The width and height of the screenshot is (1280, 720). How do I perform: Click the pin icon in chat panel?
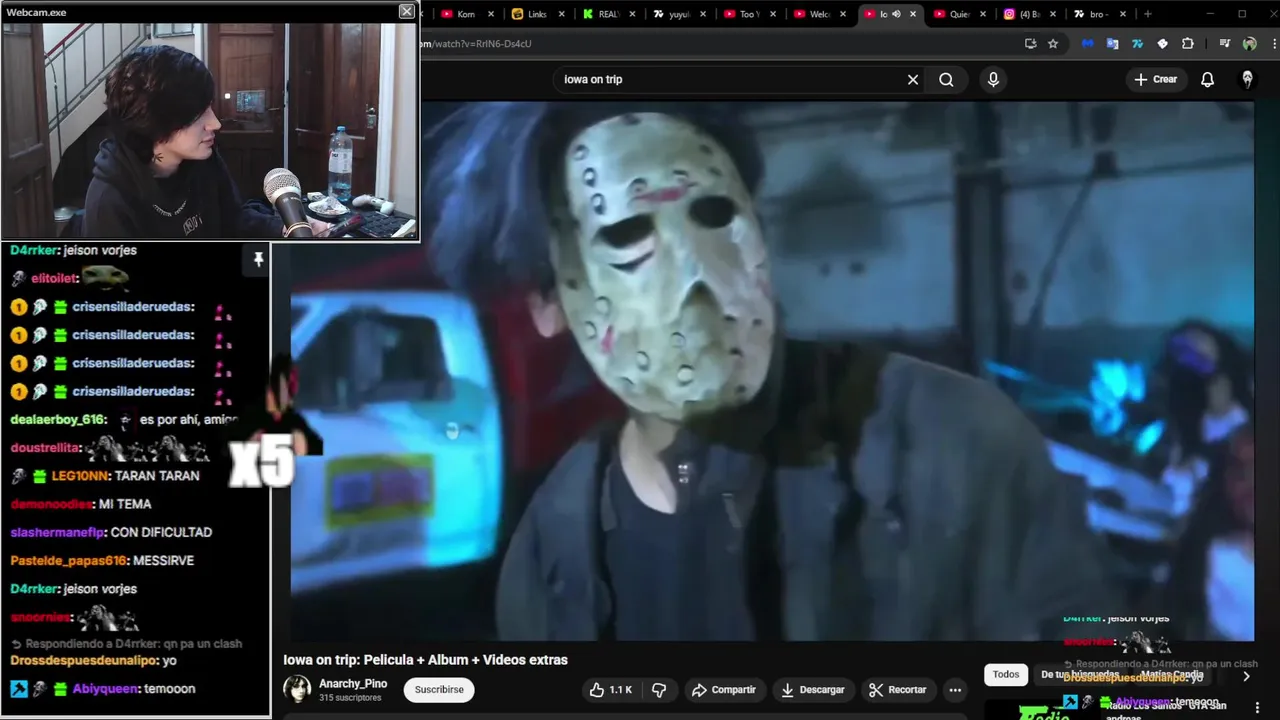click(258, 259)
